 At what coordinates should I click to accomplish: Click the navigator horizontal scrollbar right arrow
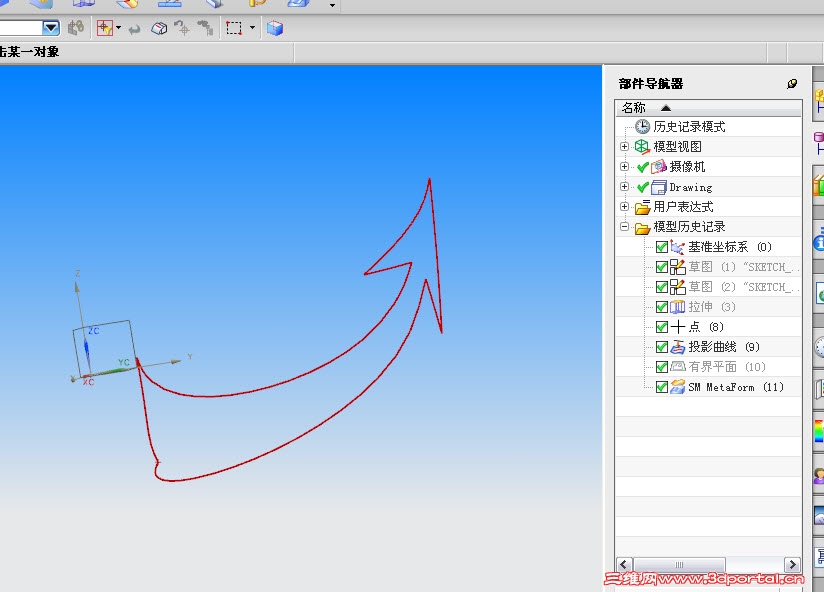click(792, 565)
